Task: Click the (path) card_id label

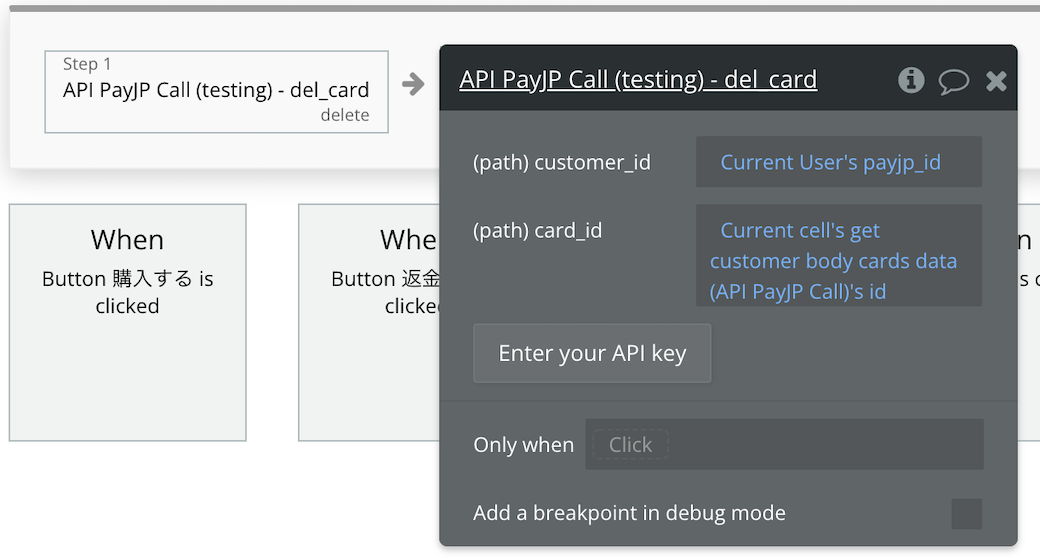Action: (x=537, y=230)
